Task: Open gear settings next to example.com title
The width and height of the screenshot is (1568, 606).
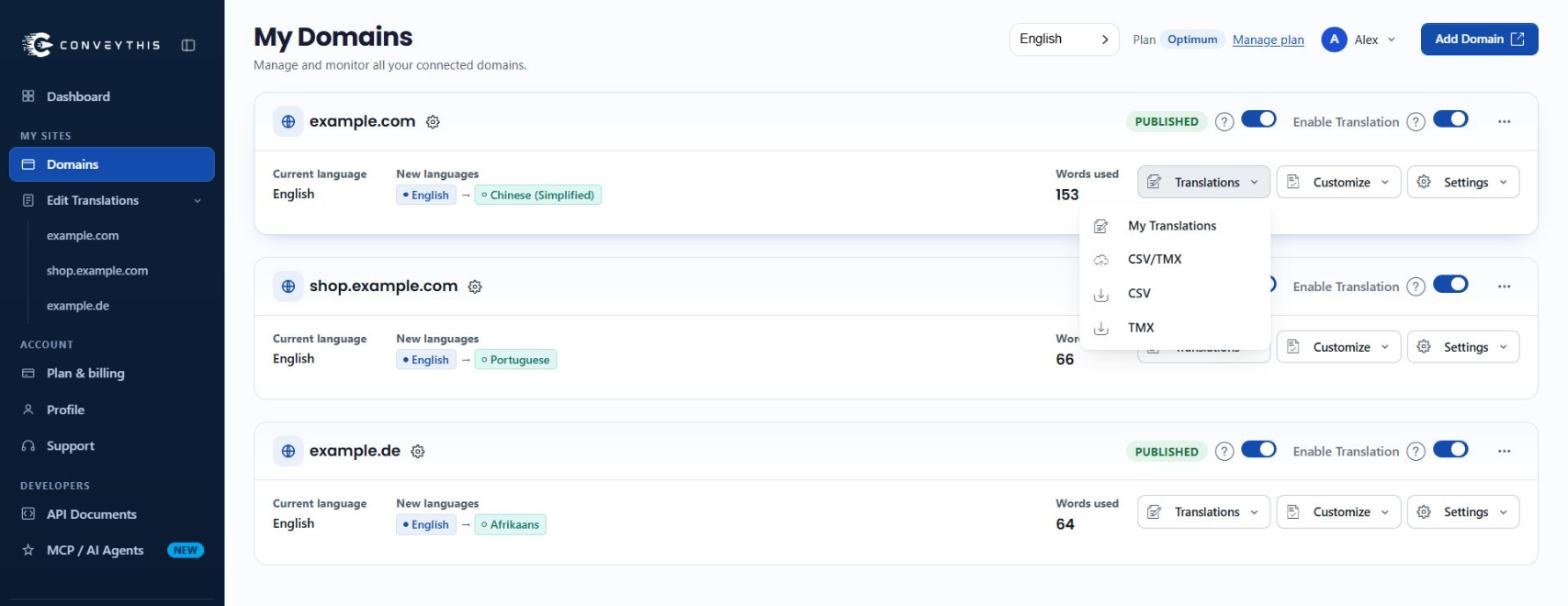Action: coord(433,122)
